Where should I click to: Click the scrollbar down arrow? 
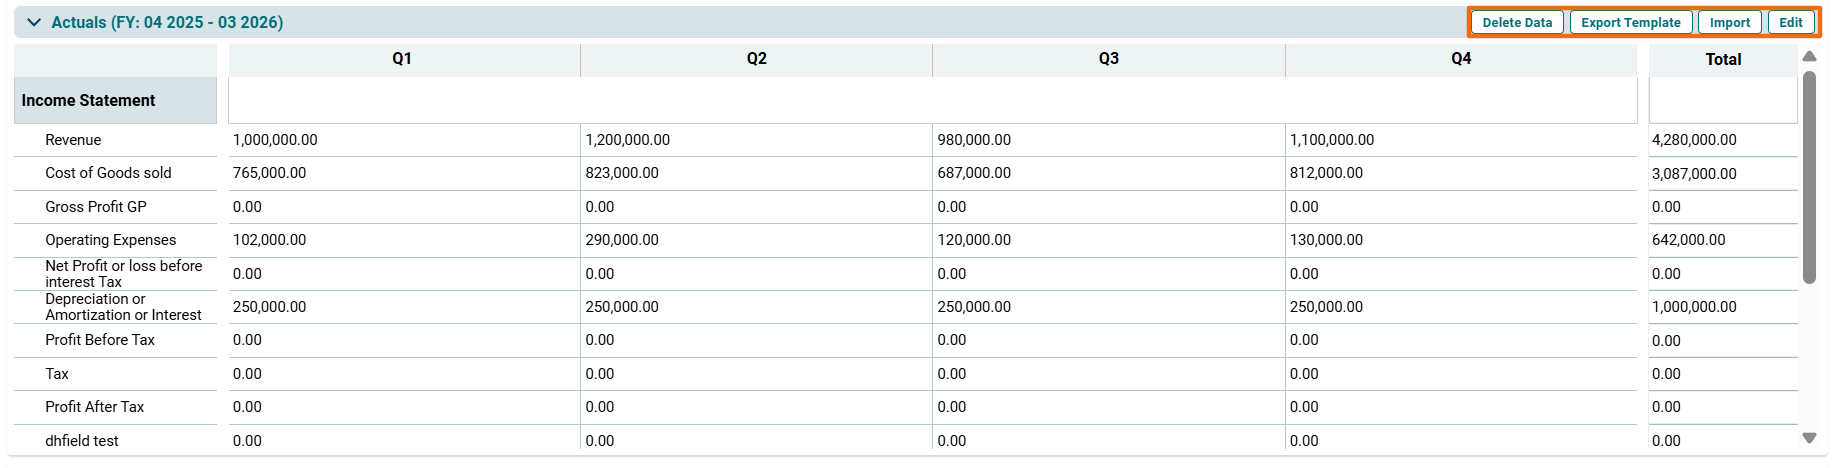pyautogui.click(x=1809, y=438)
